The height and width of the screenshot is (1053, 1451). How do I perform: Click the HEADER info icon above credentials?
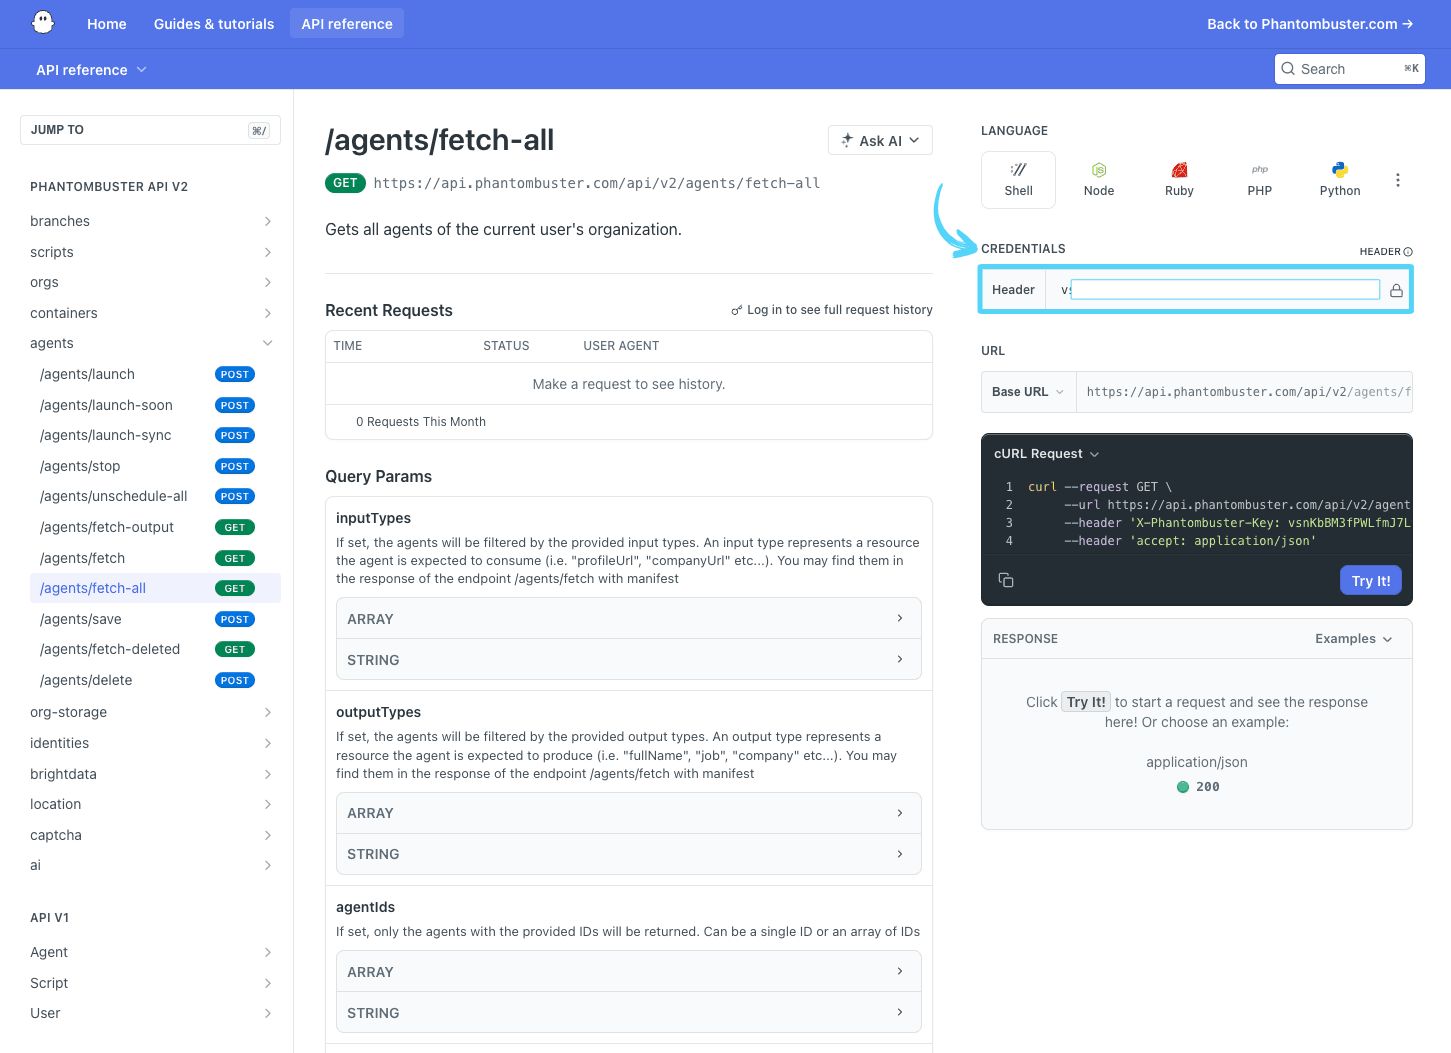[x=1408, y=252]
